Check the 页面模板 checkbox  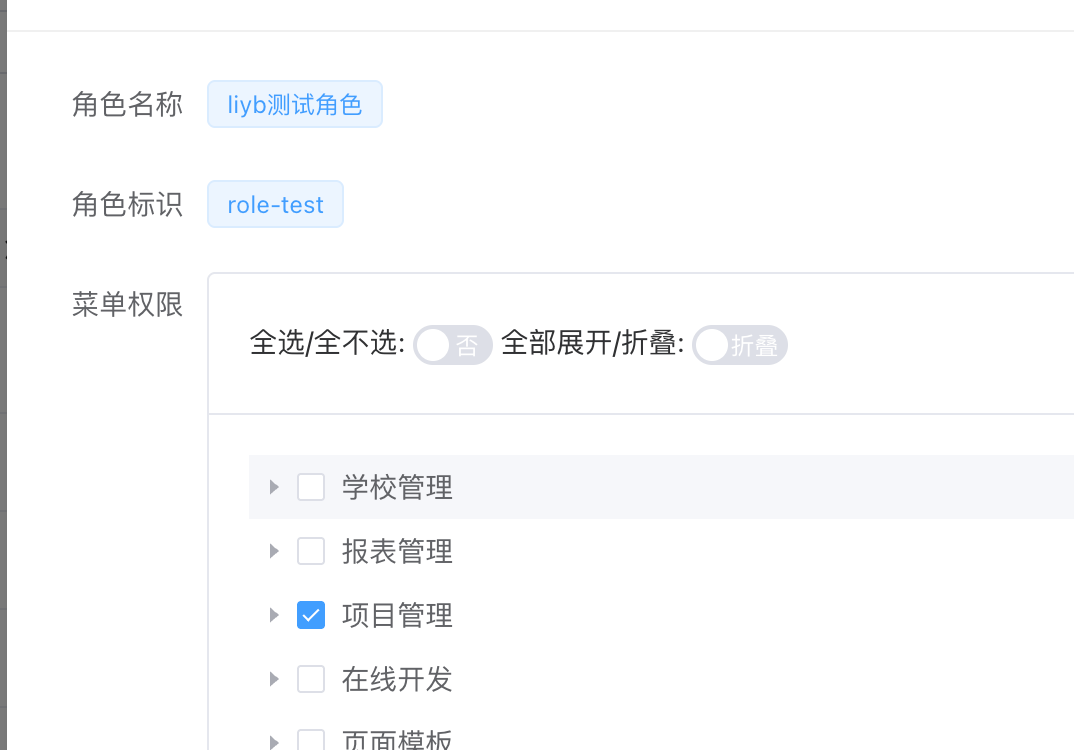point(311,742)
